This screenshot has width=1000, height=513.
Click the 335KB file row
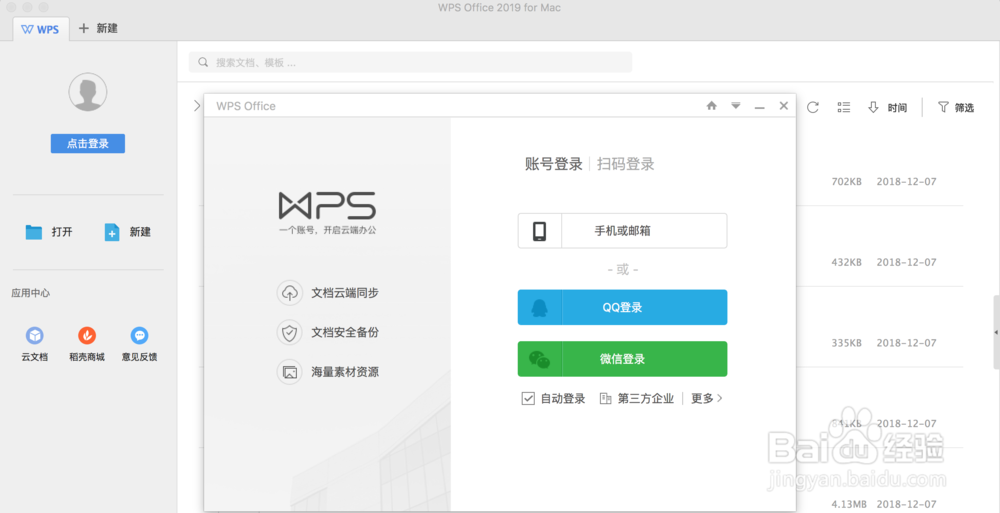point(879,343)
